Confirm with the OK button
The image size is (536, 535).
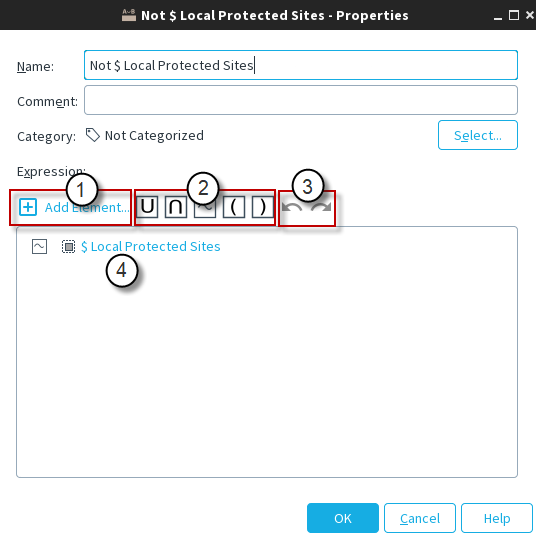(343, 518)
